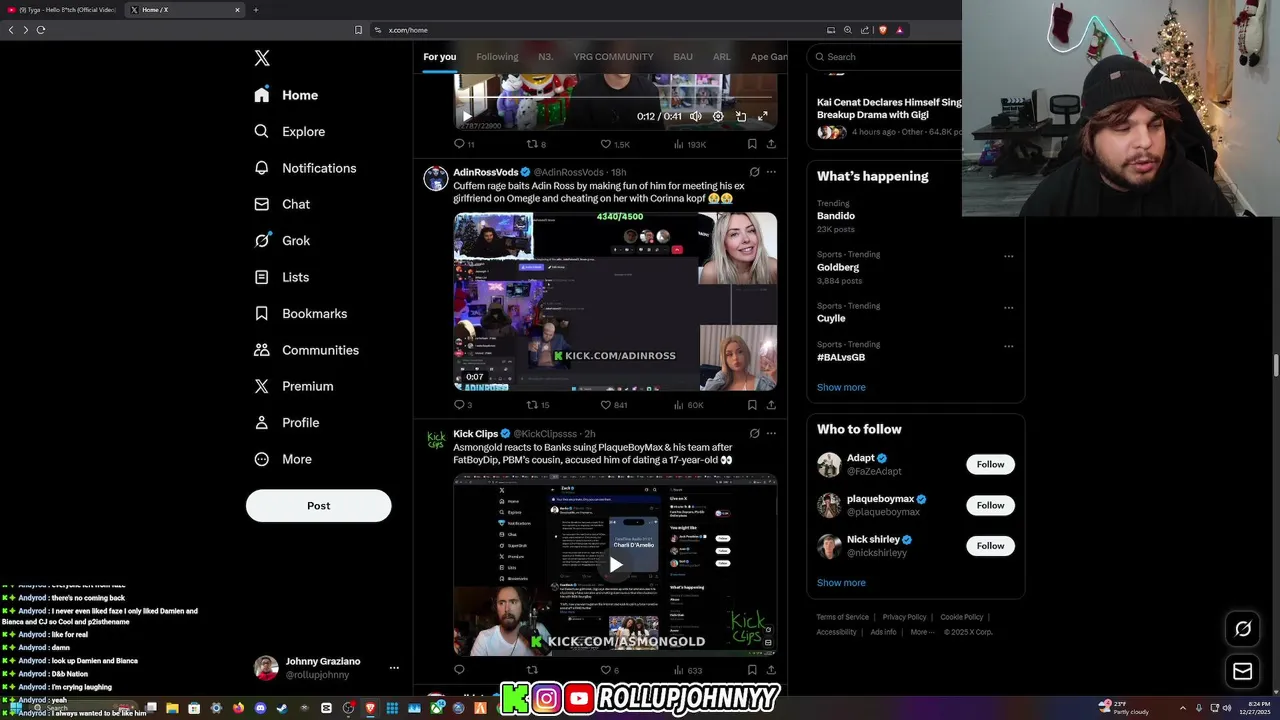Open the top video player's settings gear
This screenshot has width=1280, height=720.
(x=718, y=116)
